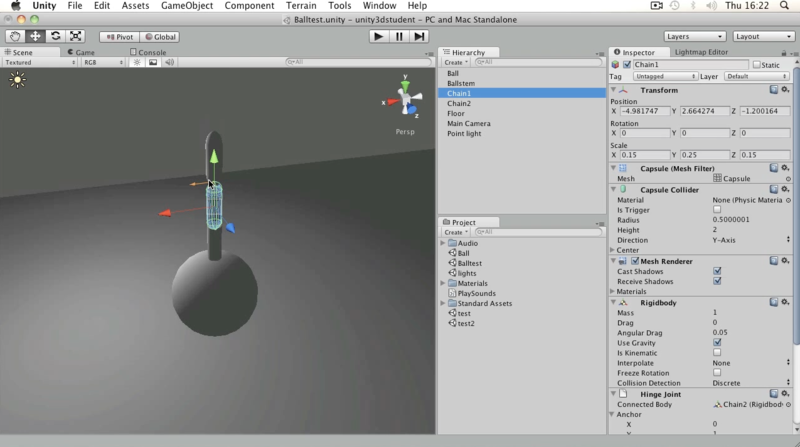Click the Hierarchy search field

click(x=538, y=62)
